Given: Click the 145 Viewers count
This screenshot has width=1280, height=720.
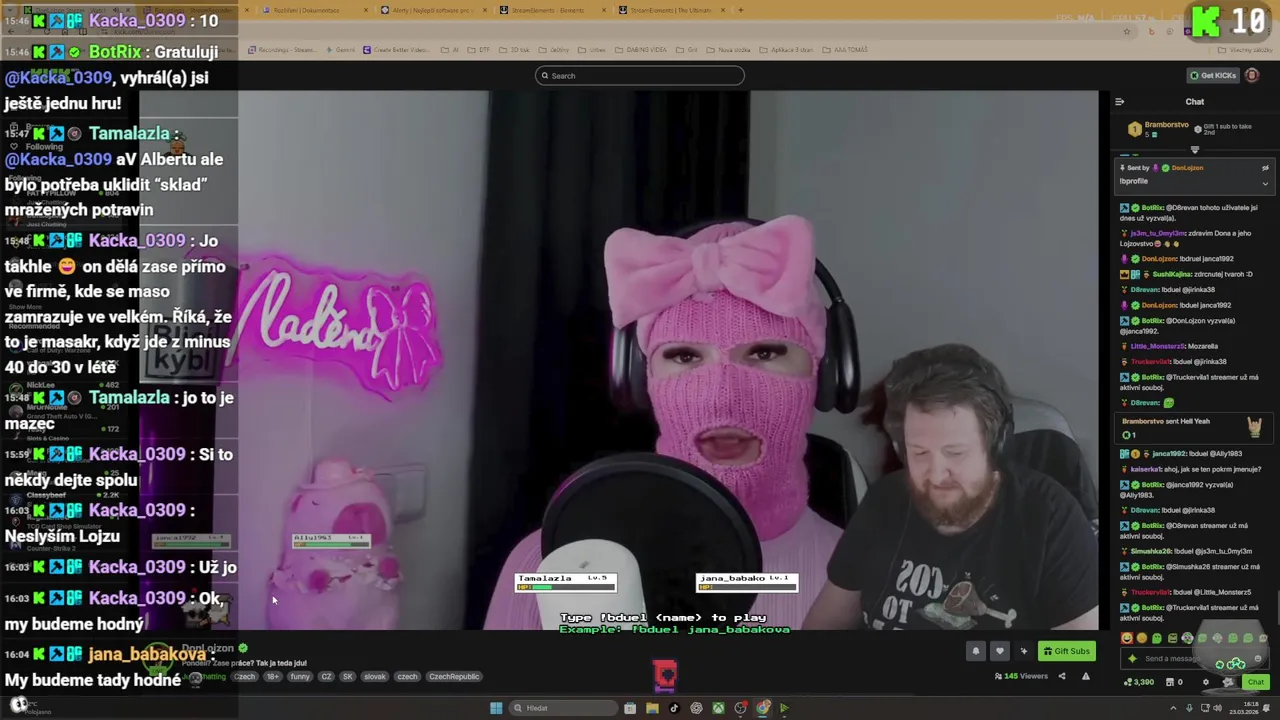Looking at the screenshot, I should point(1021,677).
